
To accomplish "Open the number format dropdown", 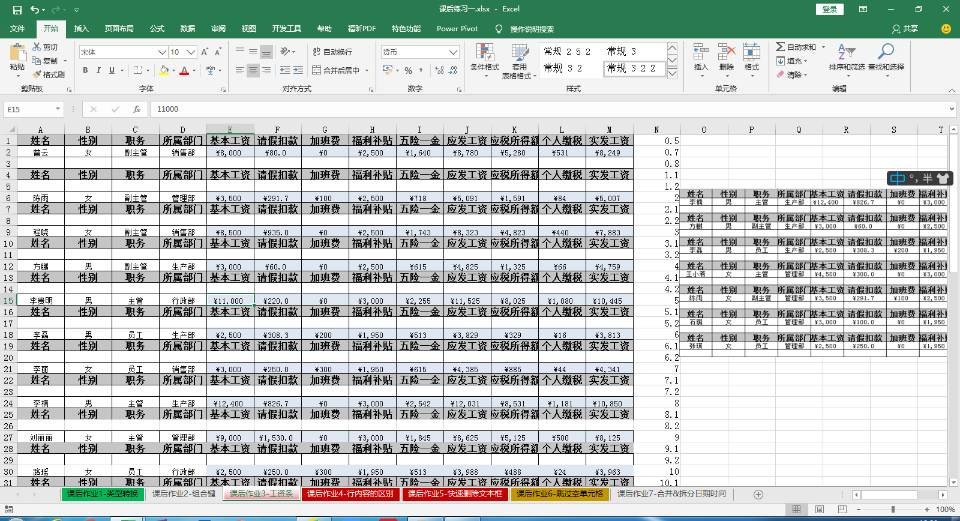I will (455, 51).
